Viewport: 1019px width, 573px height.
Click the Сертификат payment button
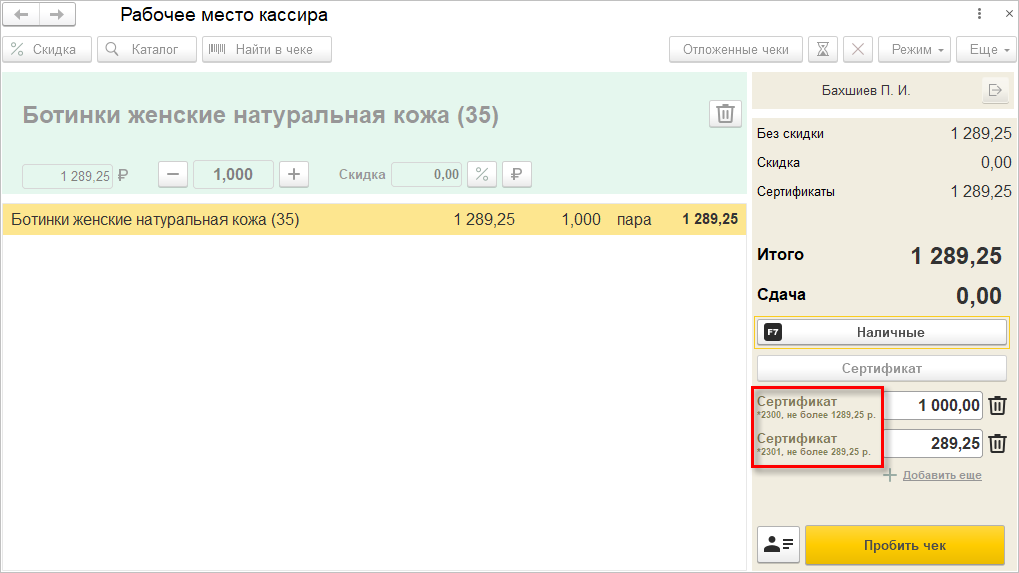(882, 368)
